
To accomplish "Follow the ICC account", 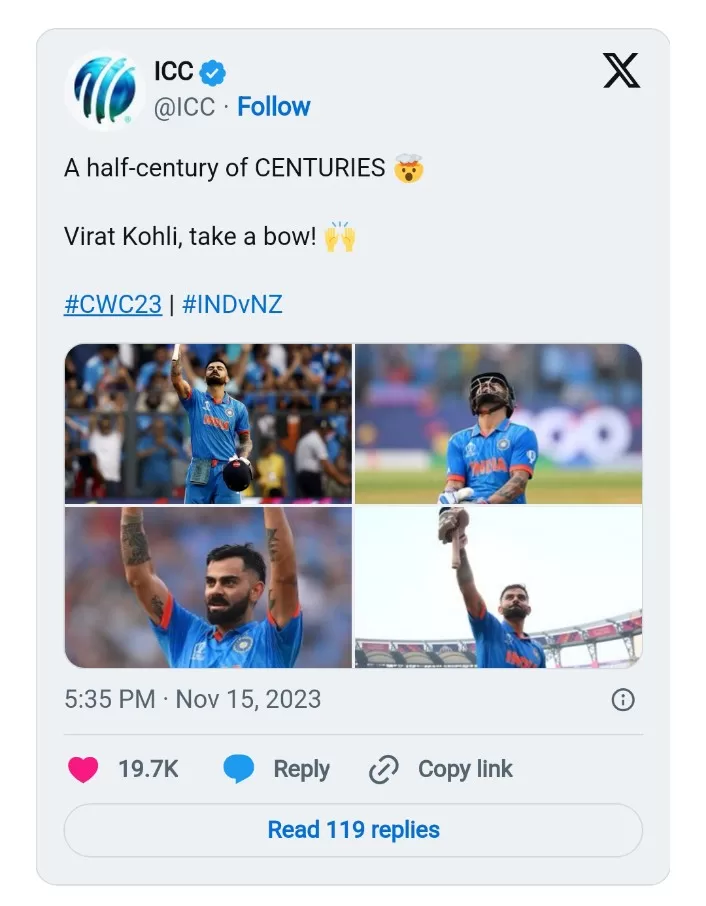I will [274, 107].
